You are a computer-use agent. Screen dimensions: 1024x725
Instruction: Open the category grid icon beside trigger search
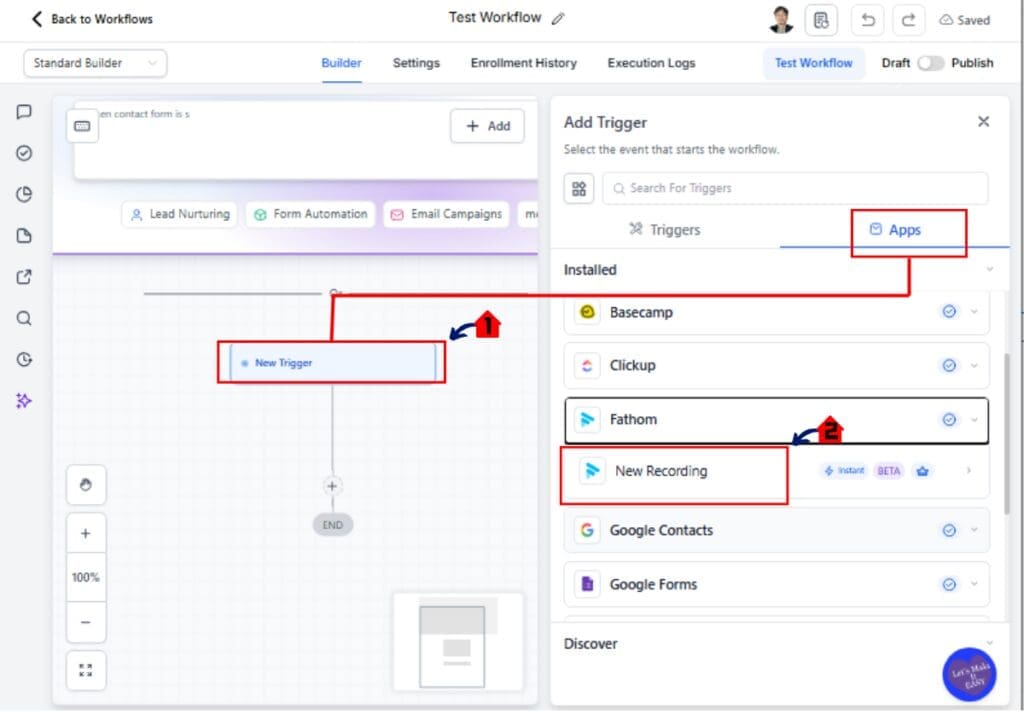(x=579, y=188)
